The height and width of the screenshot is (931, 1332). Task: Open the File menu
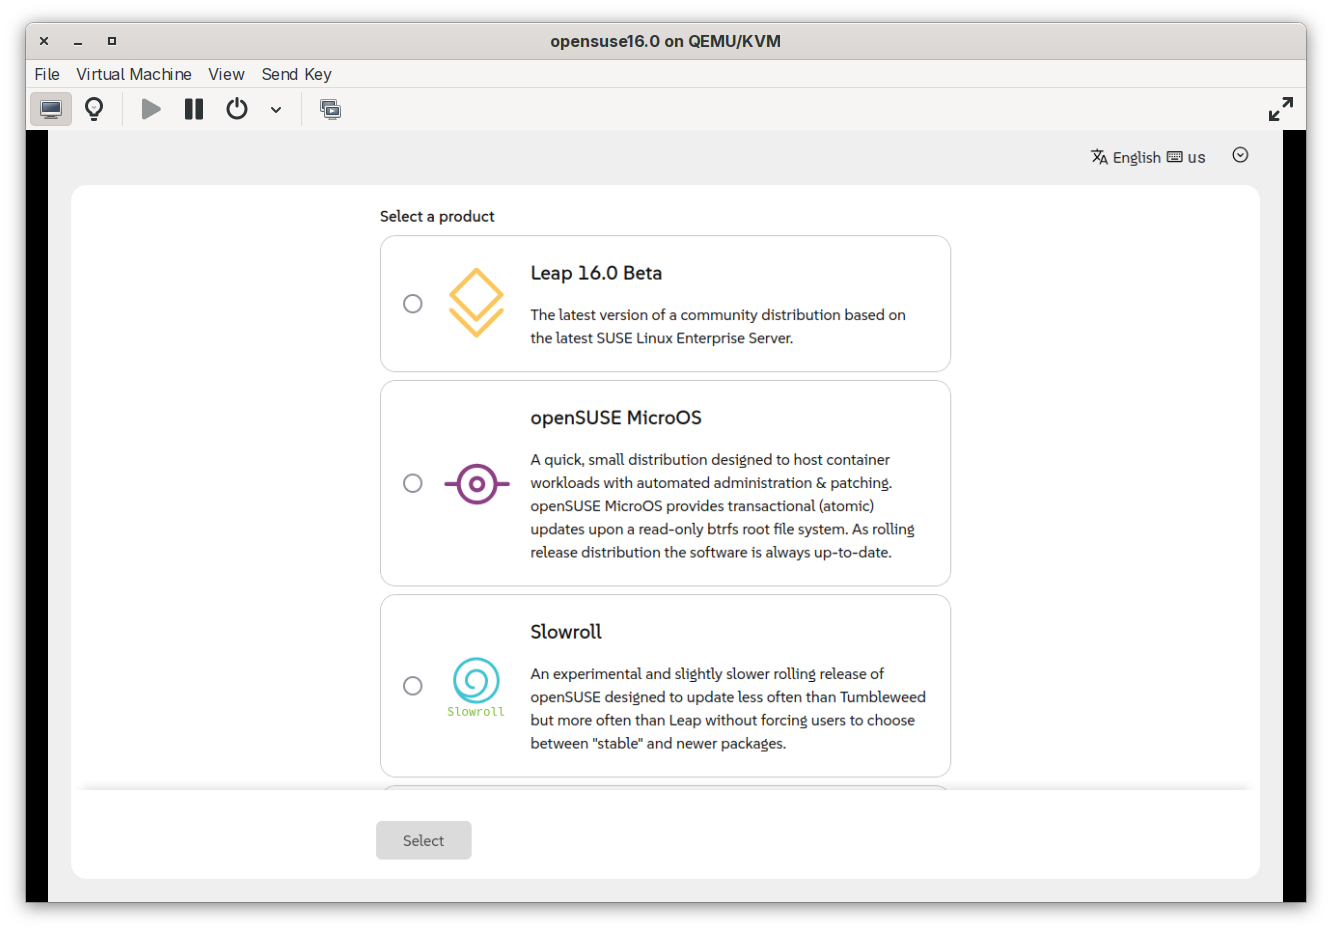tap(47, 74)
